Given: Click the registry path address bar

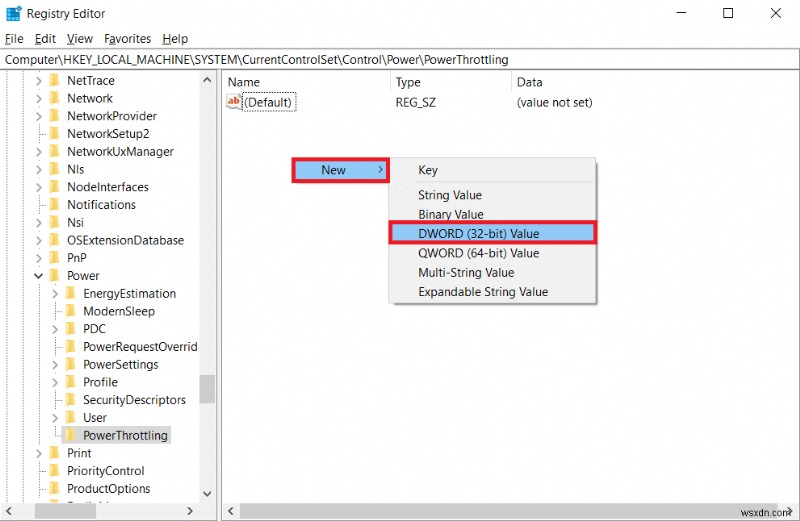Looking at the screenshot, I should click(x=400, y=60).
